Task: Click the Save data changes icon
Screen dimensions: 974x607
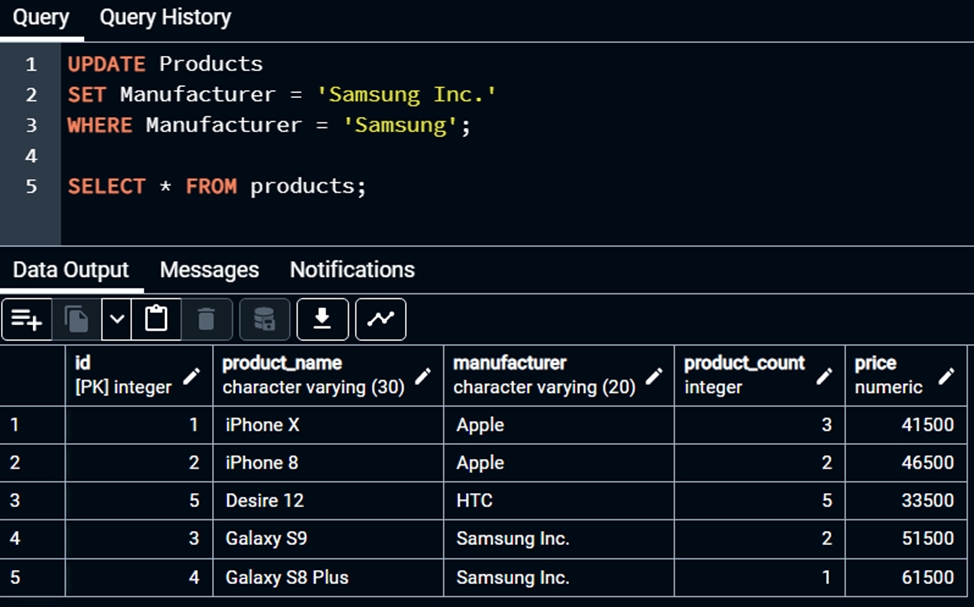Action: pyautogui.click(x=264, y=319)
